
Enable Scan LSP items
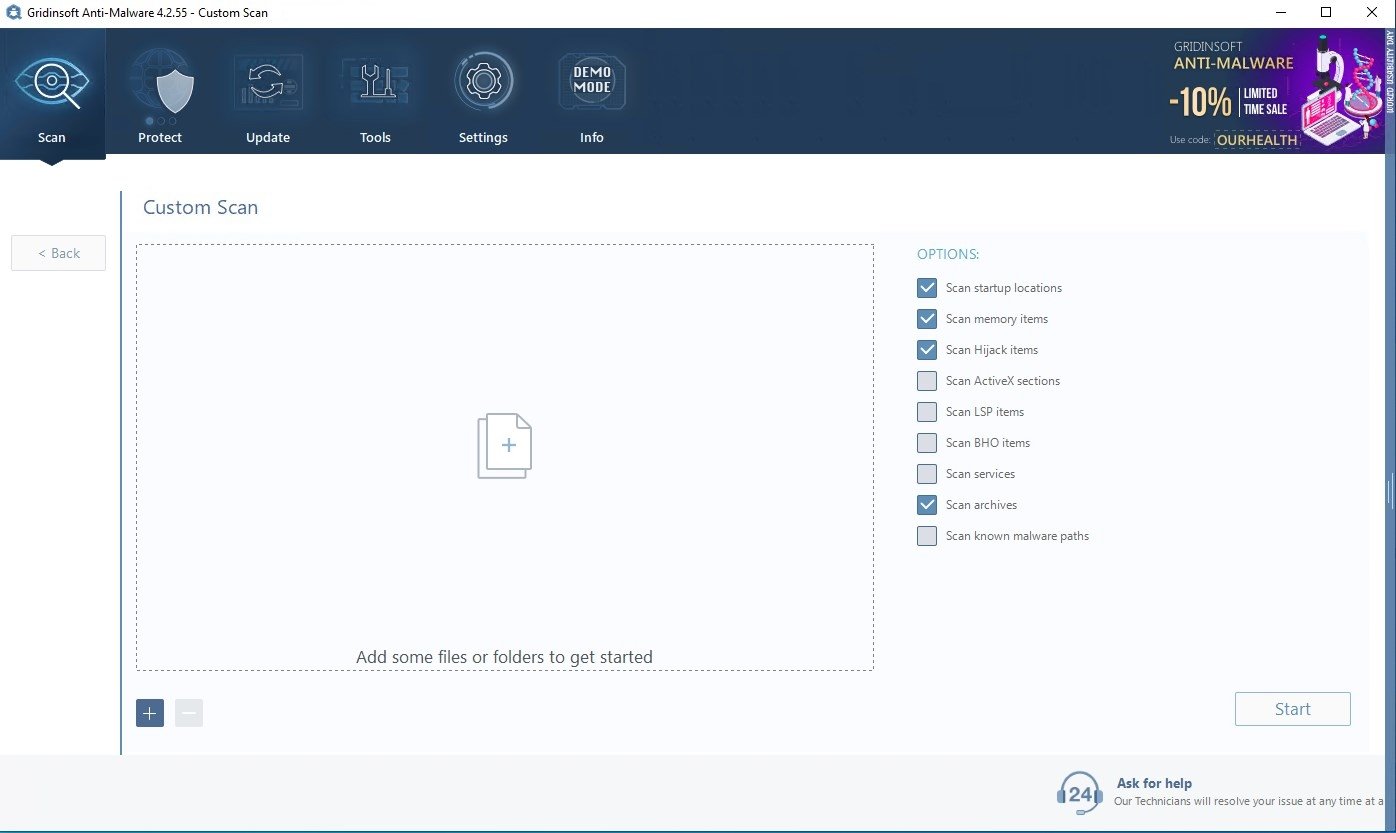(927, 412)
